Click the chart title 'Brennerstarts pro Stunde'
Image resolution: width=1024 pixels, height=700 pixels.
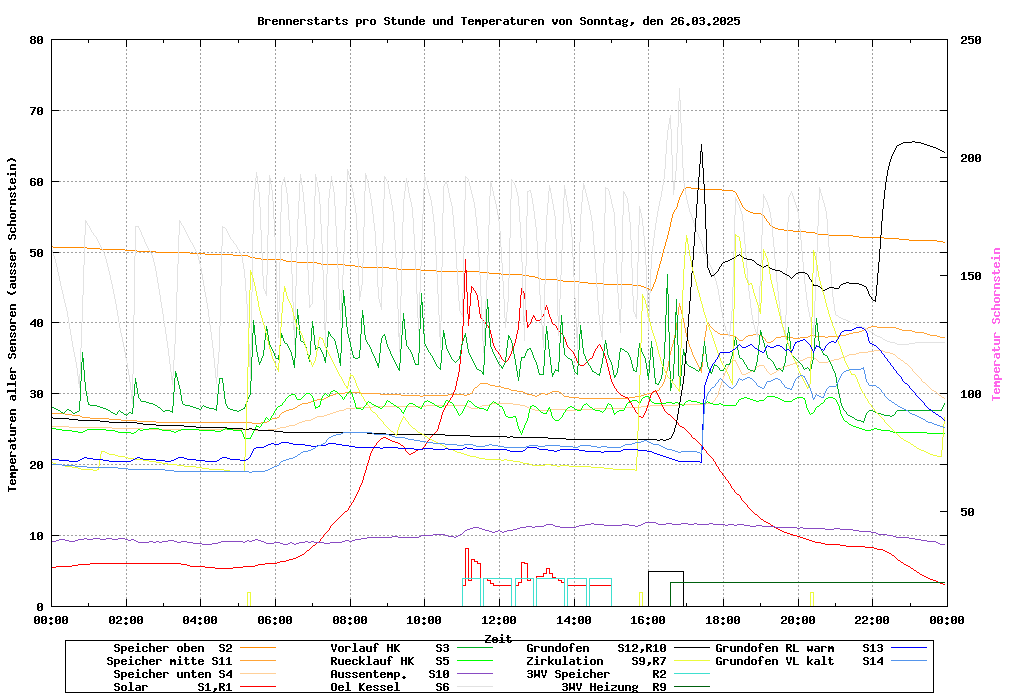tap(498, 21)
